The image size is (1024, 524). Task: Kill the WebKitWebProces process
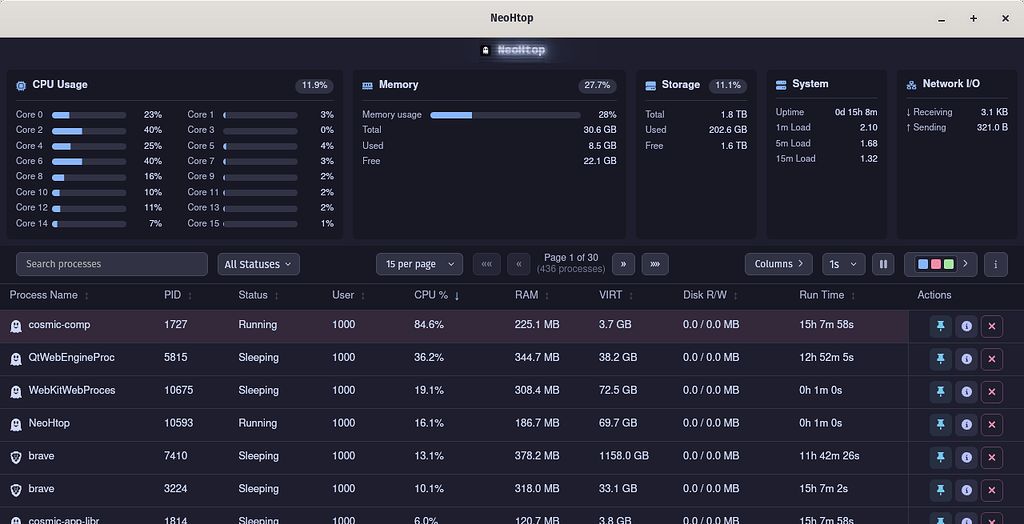[992, 391]
